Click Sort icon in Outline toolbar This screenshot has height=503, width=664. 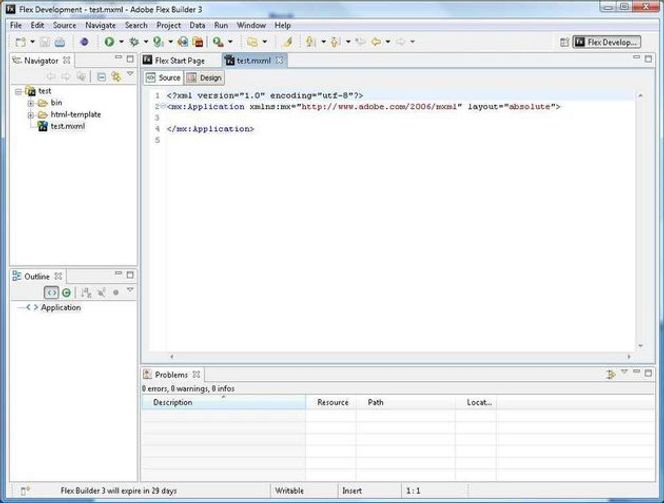pos(86,292)
